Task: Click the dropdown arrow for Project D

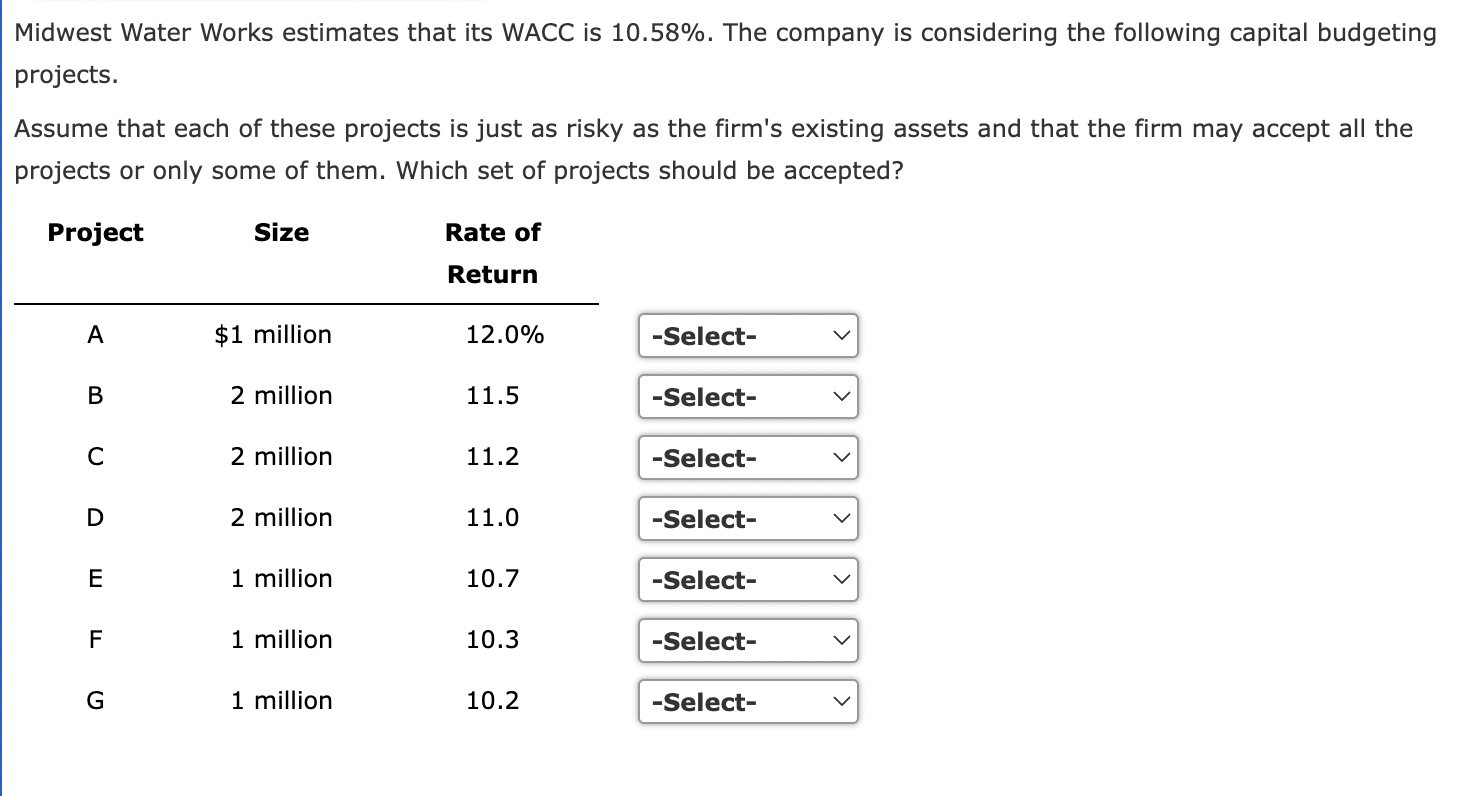Action: (x=843, y=518)
